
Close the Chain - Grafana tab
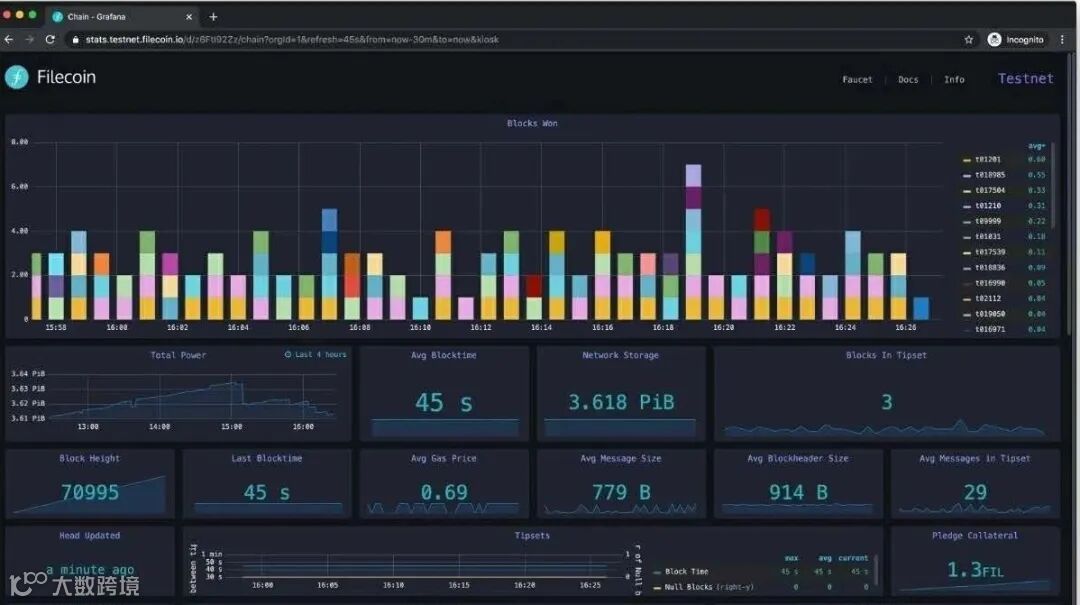(x=189, y=17)
